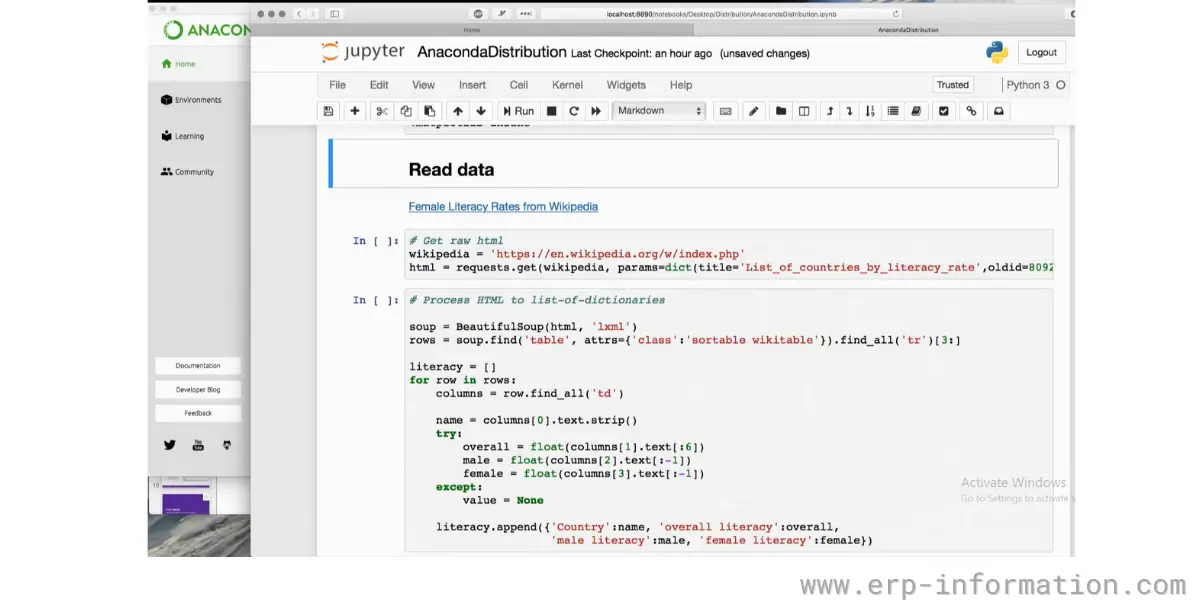Click the split columns toolbar icon

click(804, 111)
